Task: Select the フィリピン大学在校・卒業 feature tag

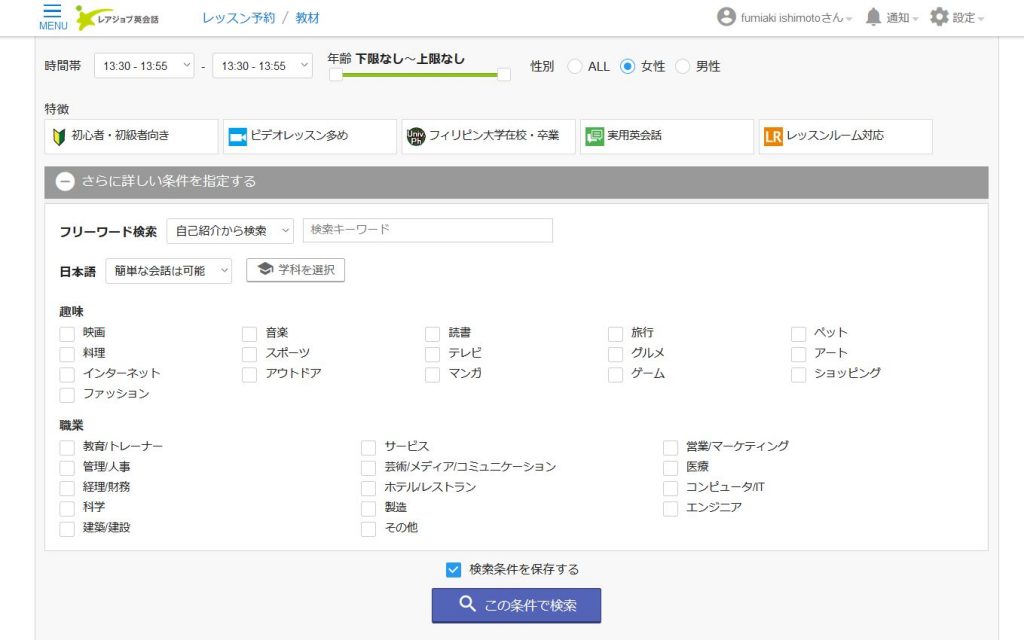Action: pos(488,136)
